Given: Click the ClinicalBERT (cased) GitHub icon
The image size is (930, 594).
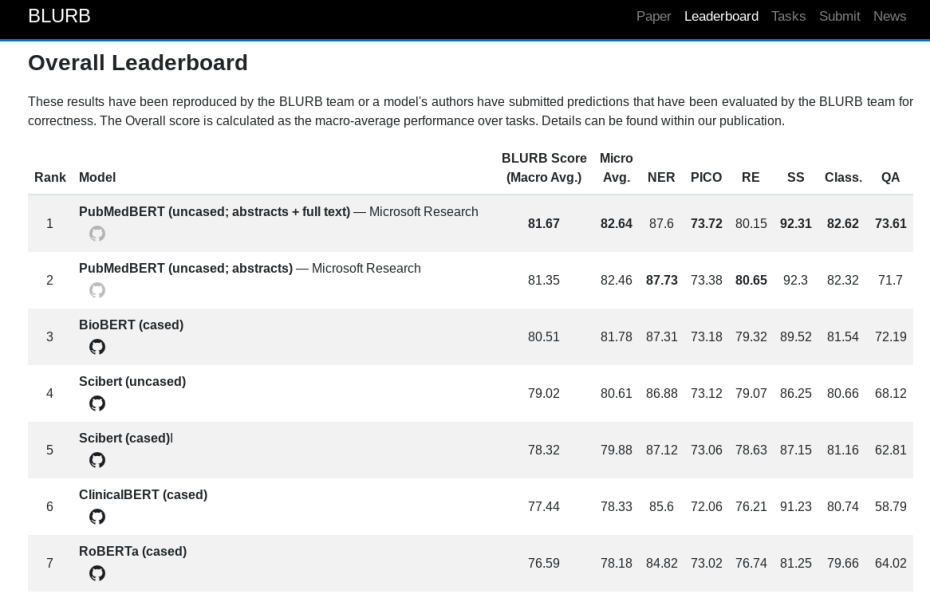Looking at the screenshot, I should click(97, 517).
